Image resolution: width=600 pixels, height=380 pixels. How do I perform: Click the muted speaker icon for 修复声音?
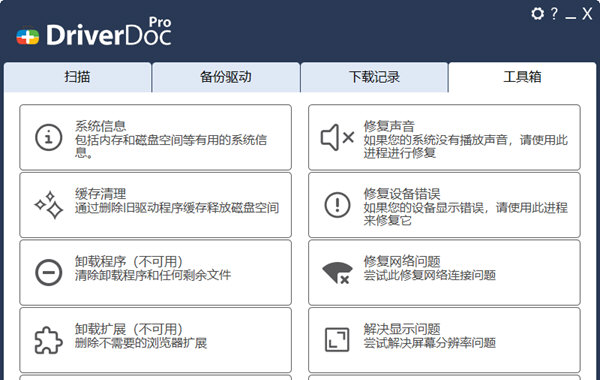coord(337,137)
